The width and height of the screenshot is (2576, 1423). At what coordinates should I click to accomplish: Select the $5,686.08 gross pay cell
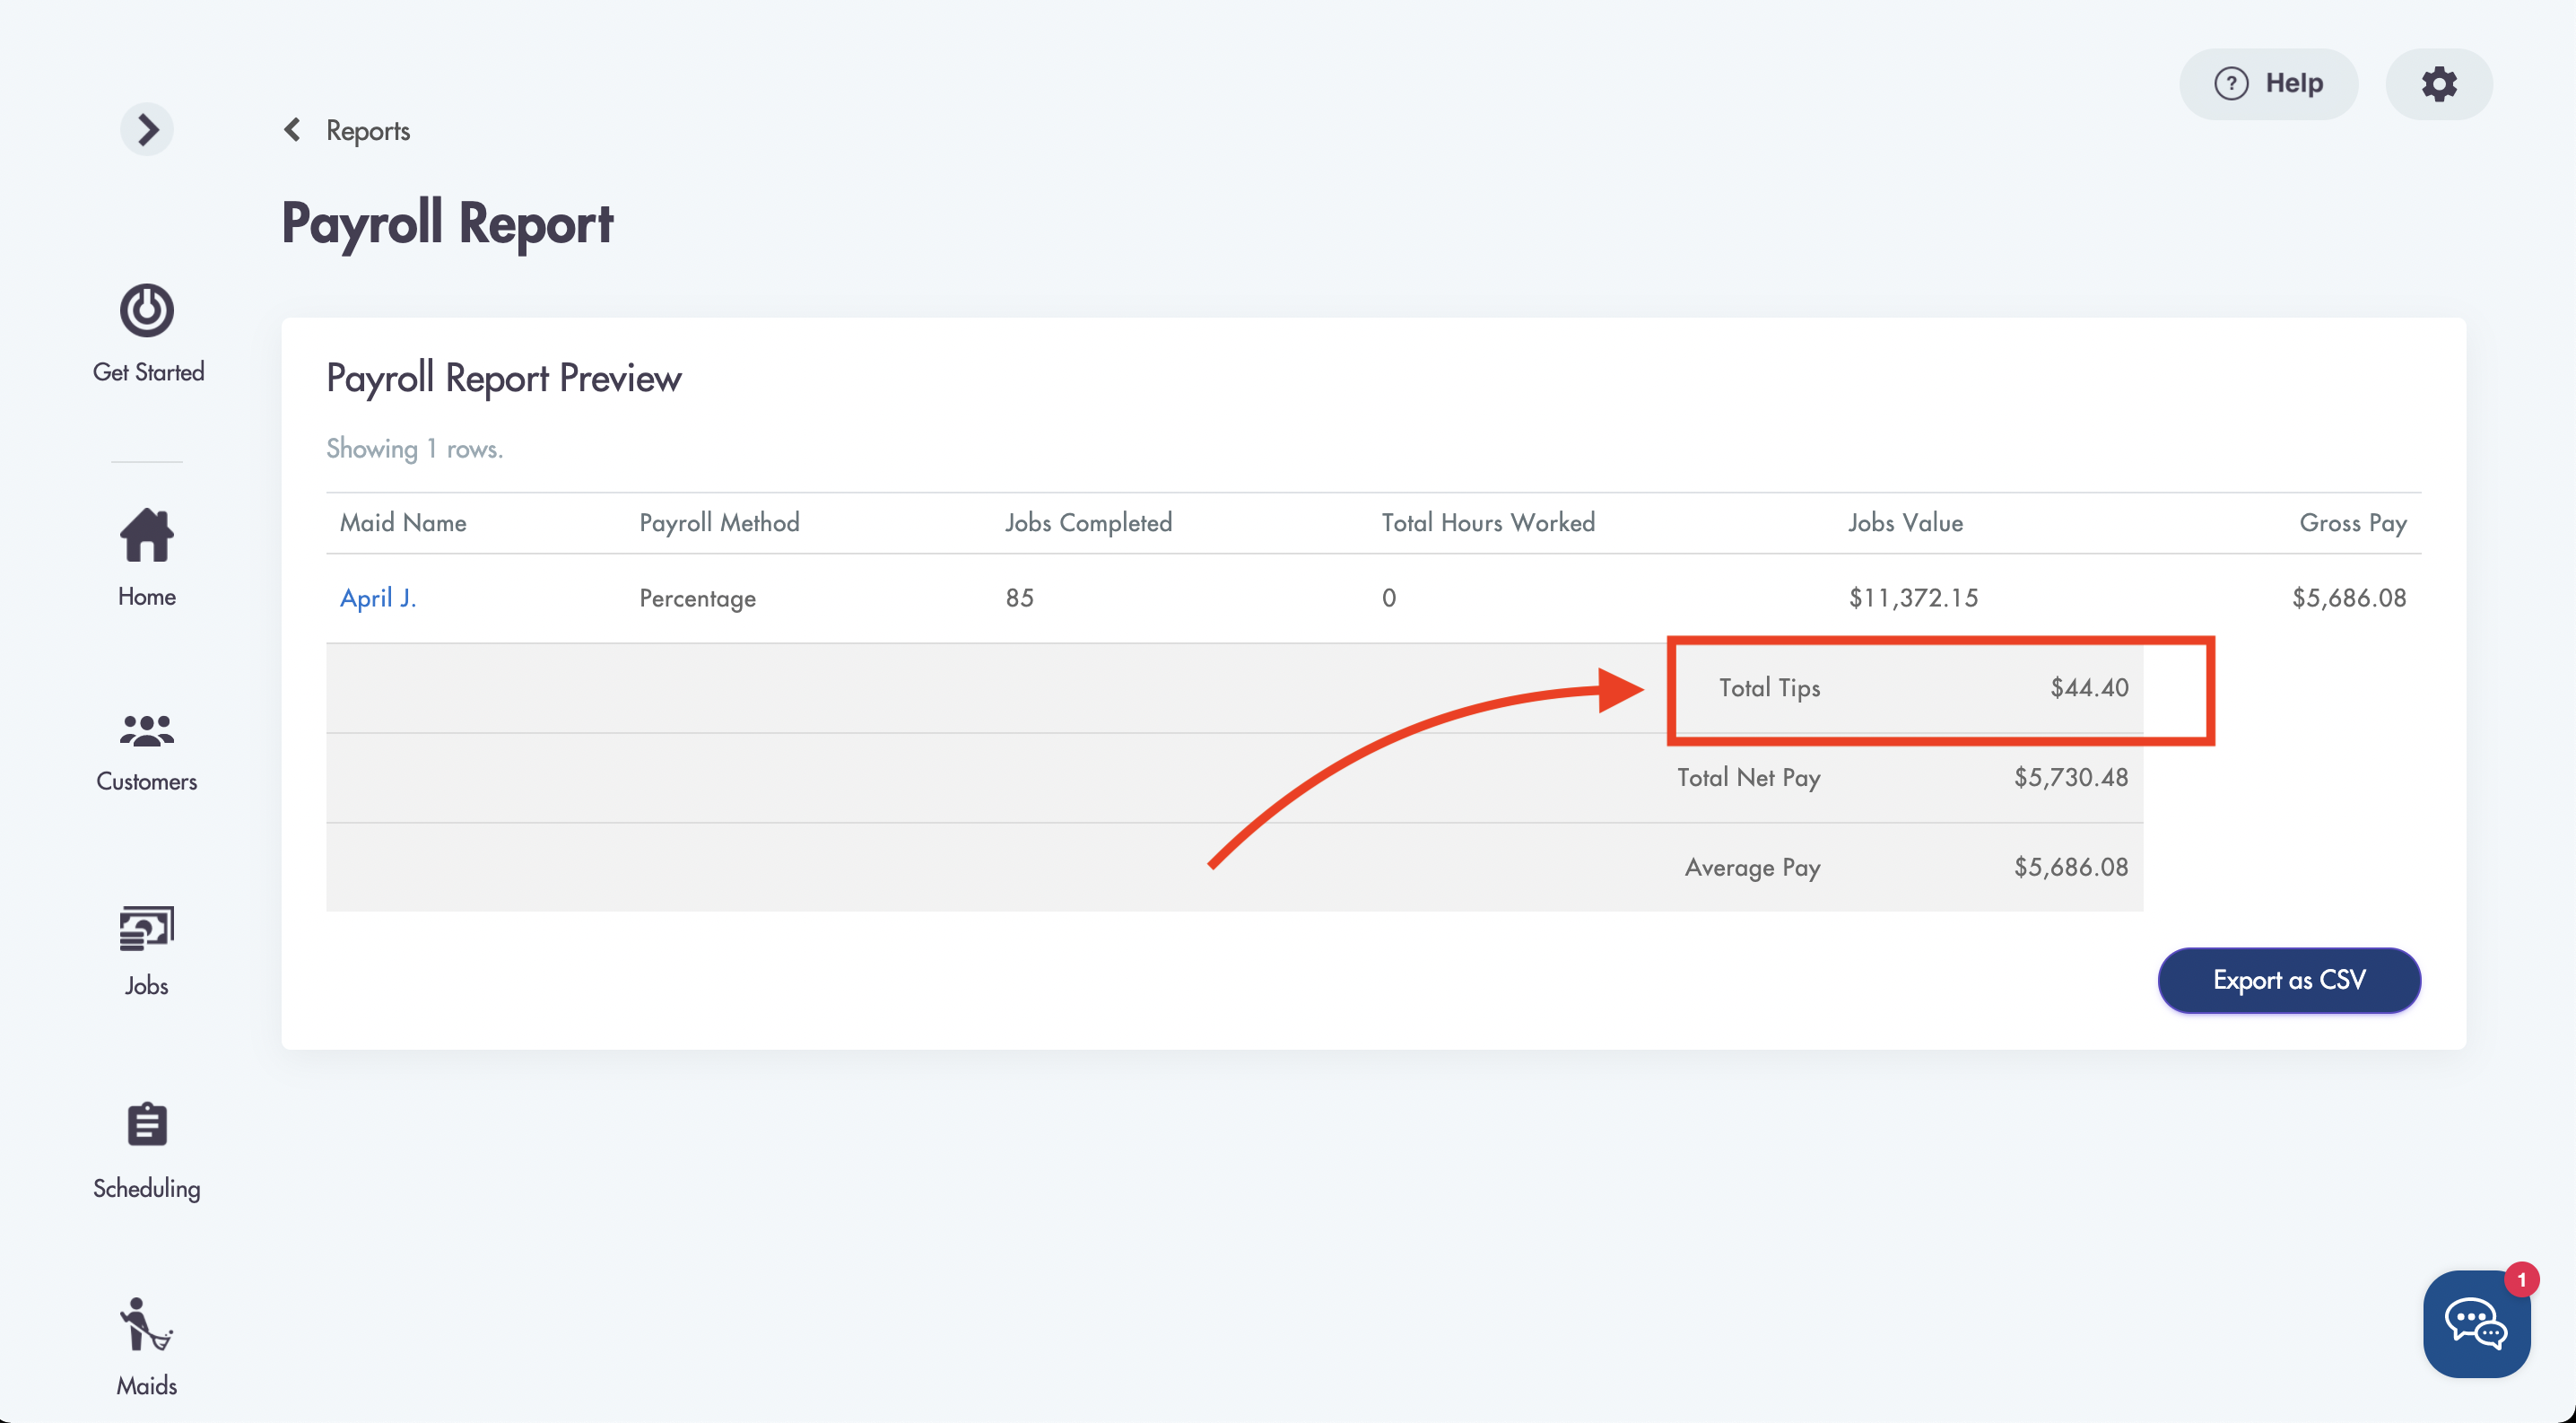pos(2348,598)
